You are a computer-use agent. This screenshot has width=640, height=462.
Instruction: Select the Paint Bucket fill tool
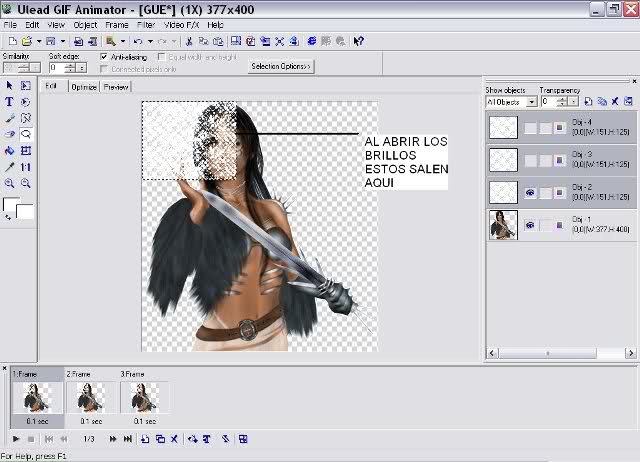pos(9,151)
